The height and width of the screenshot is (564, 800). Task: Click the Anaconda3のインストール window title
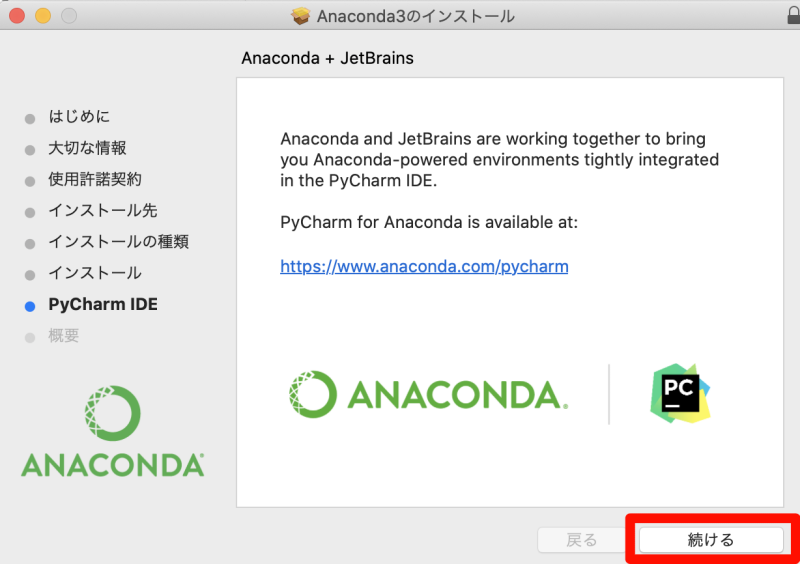416,16
